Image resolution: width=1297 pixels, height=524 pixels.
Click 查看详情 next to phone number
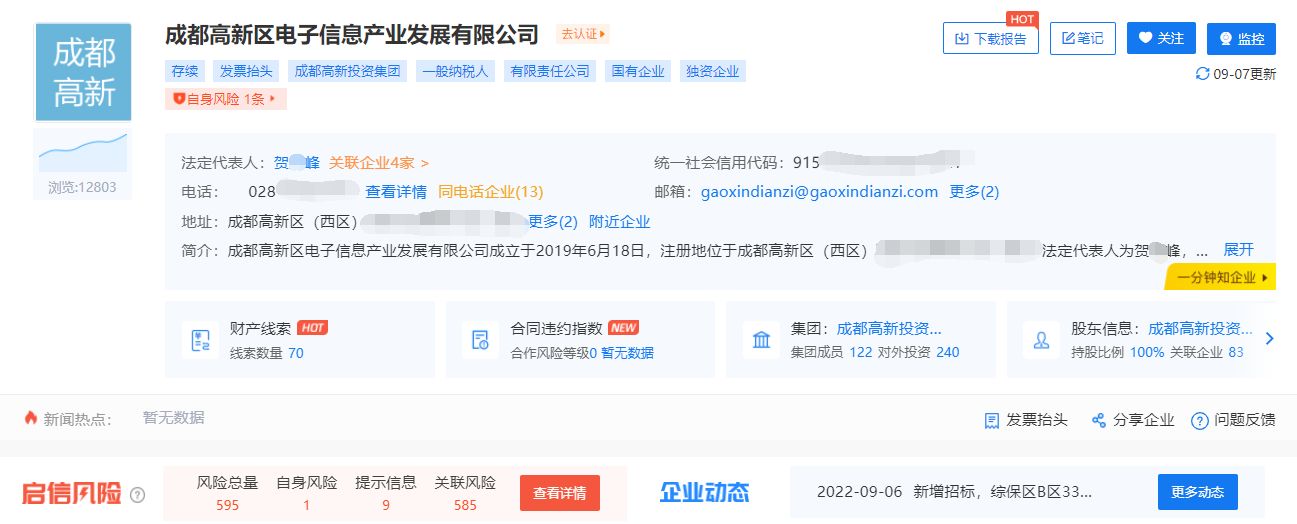[x=396, y=192]
